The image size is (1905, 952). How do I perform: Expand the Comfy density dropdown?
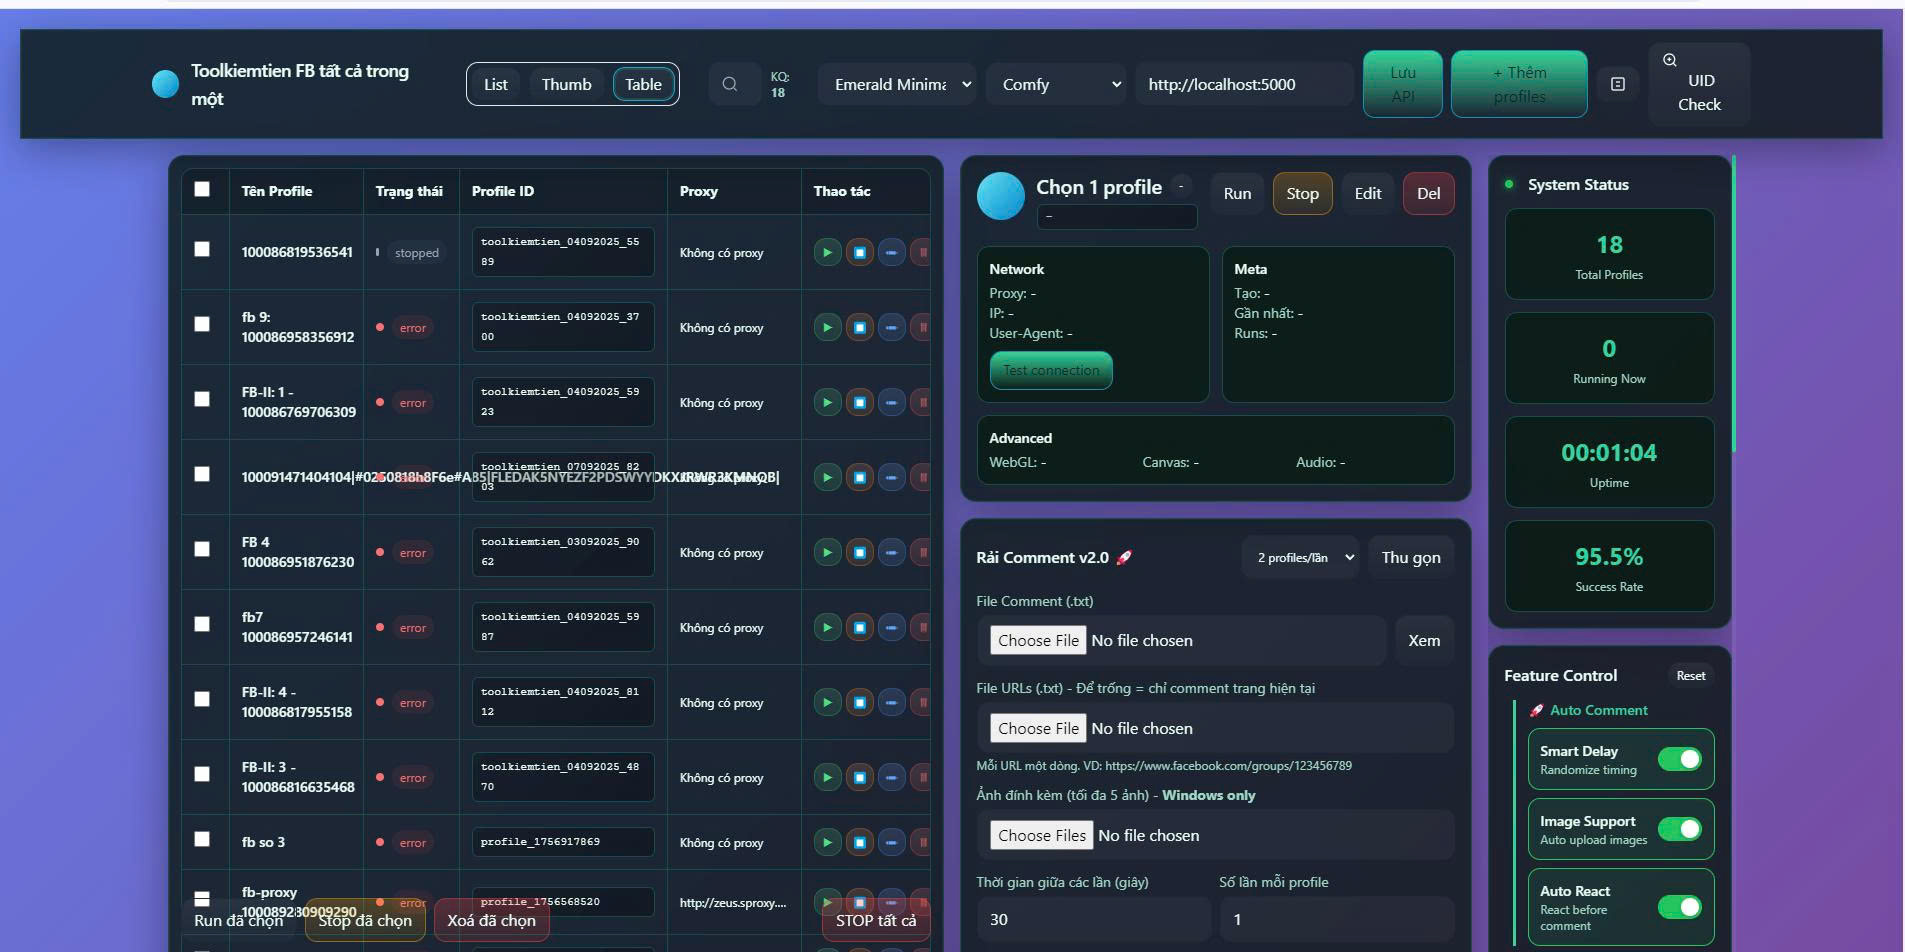pos(1058,84)
